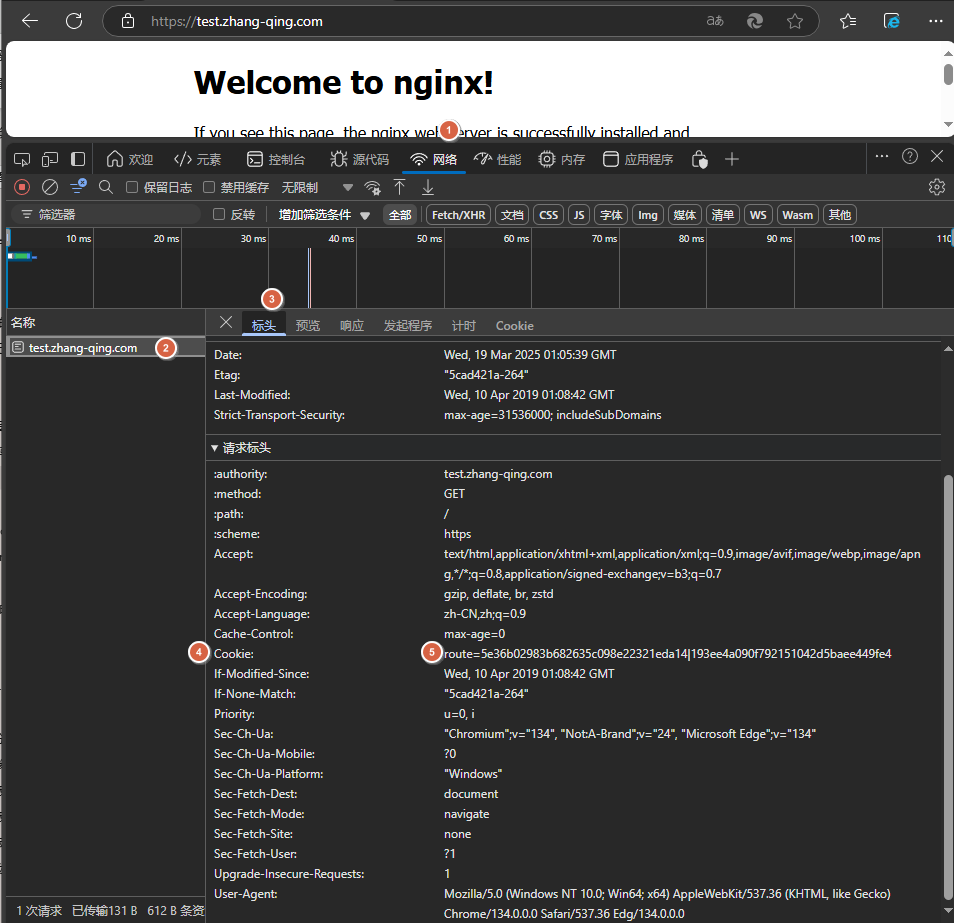954x923 pixels.
Task: Show 全部 request types
Action: coord(400,215)
